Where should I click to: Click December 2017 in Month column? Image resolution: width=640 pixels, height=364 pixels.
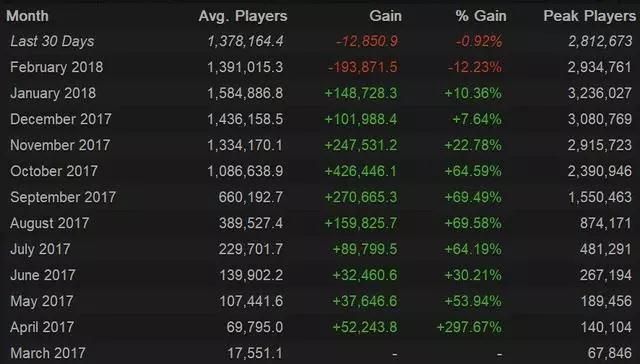(x=61, y=119)
